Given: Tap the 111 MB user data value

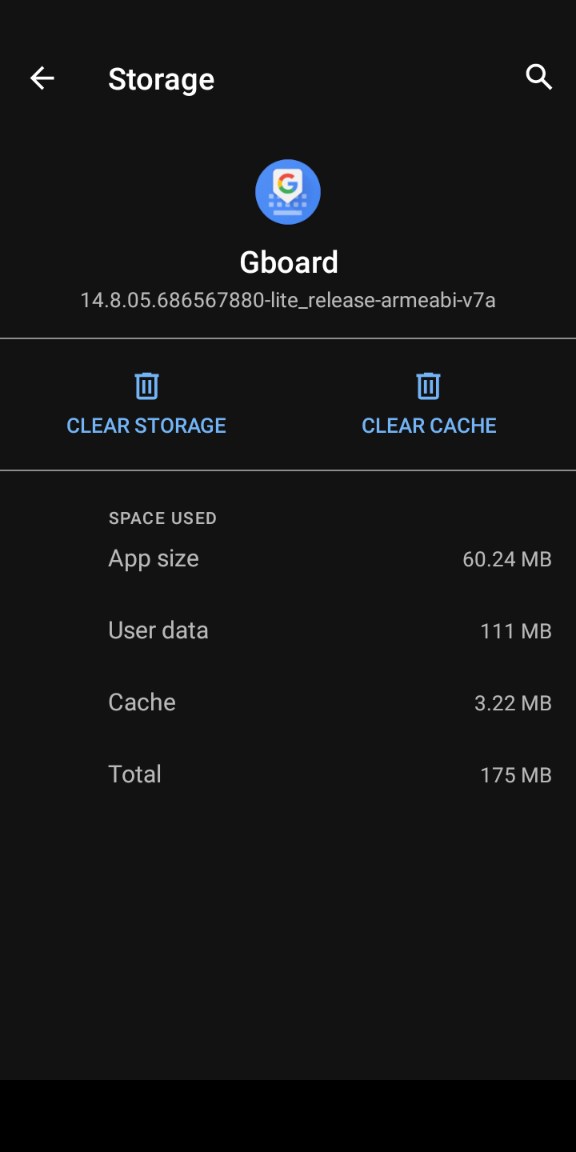Looking at the screenshot, I should tap(516, 631).
